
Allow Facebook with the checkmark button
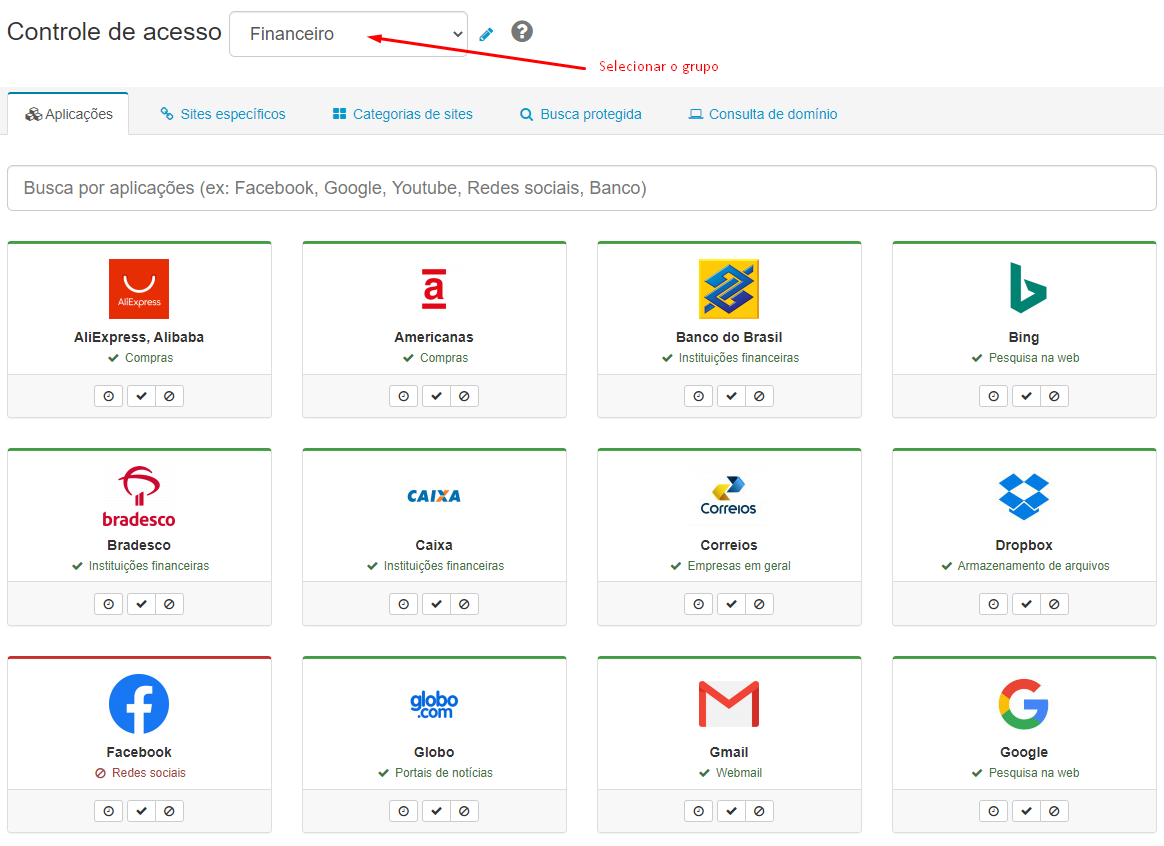pos(141,811)
